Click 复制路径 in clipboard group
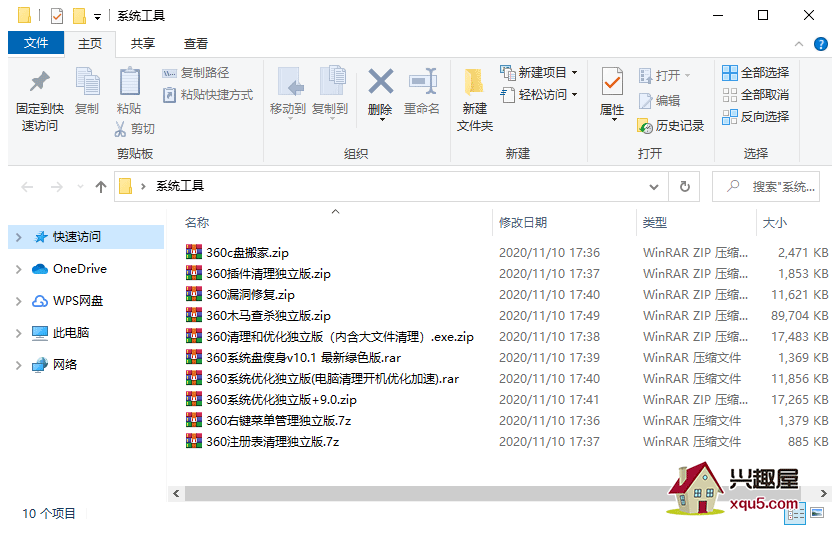 [196, 73]
